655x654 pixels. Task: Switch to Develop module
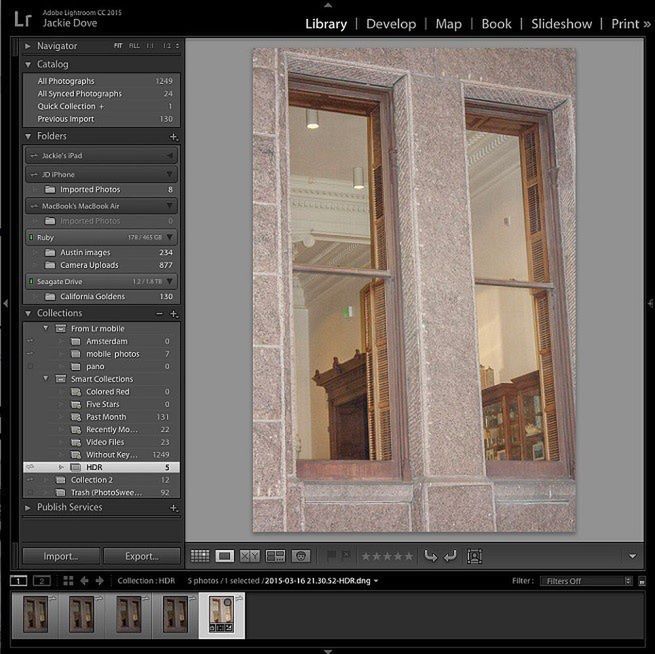391,24
